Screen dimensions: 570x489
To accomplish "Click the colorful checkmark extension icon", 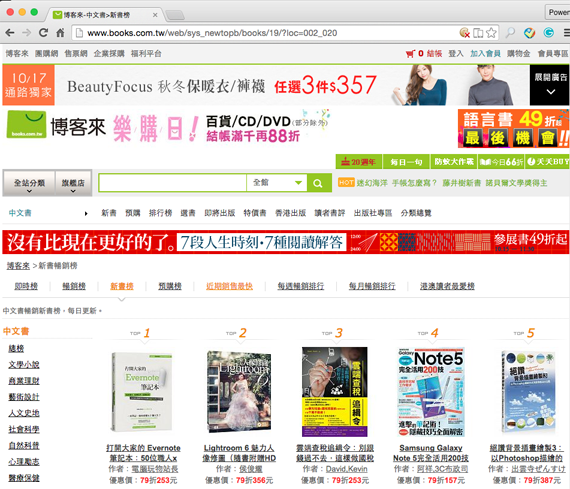I will click(x=530, y=33).
